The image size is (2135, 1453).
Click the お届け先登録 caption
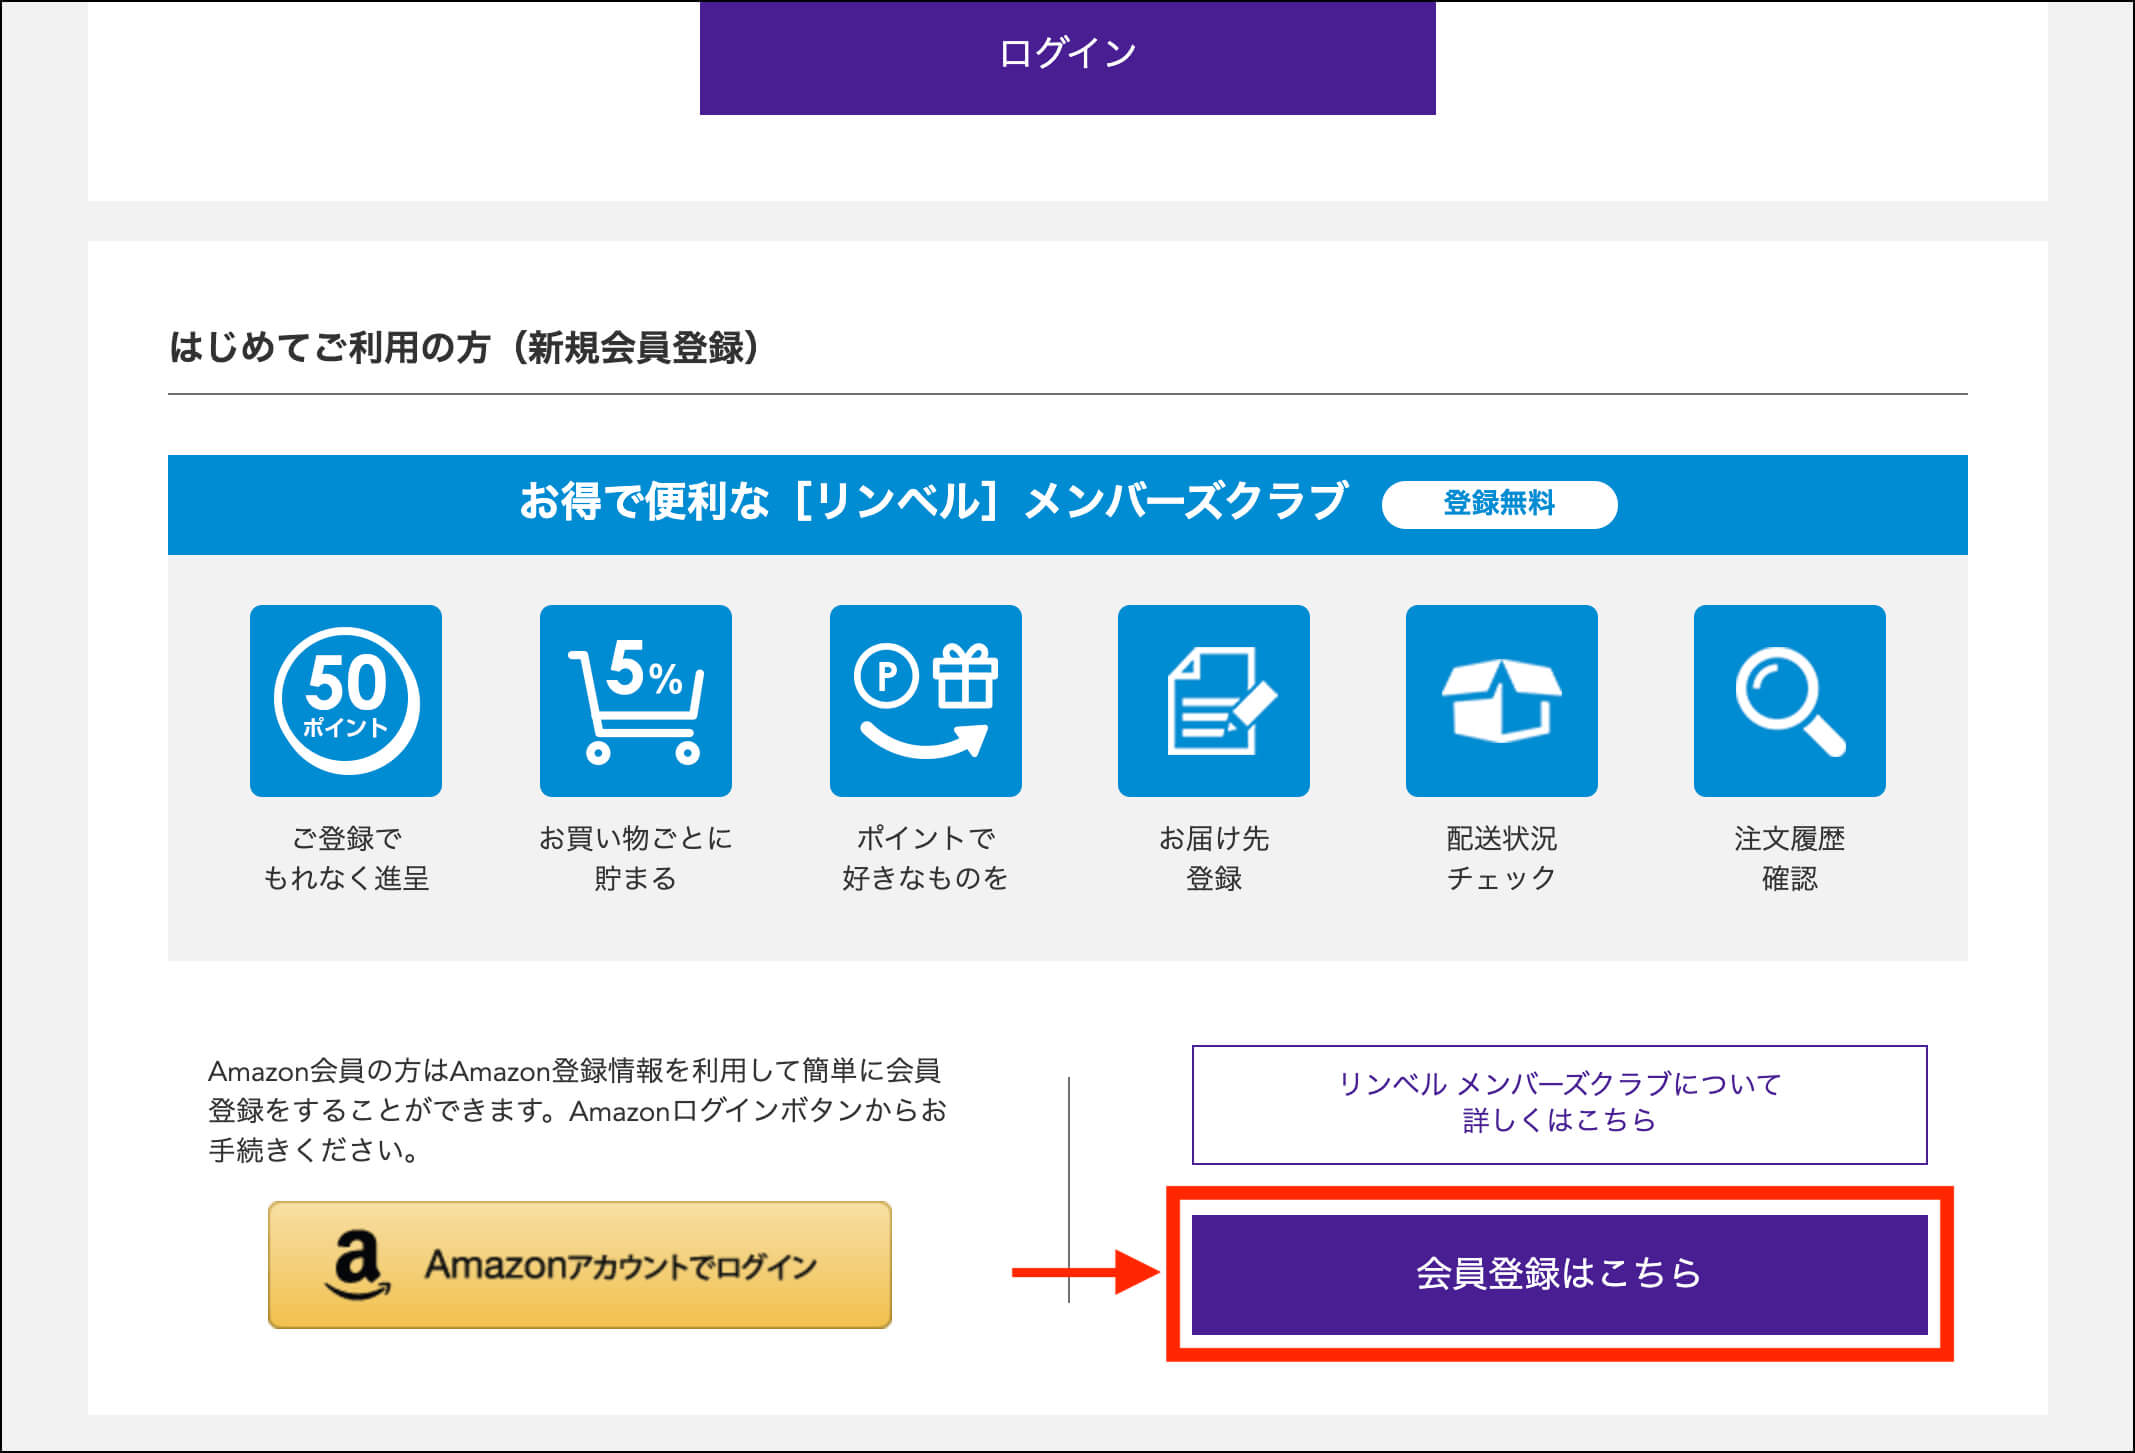tap(1214, 858)
